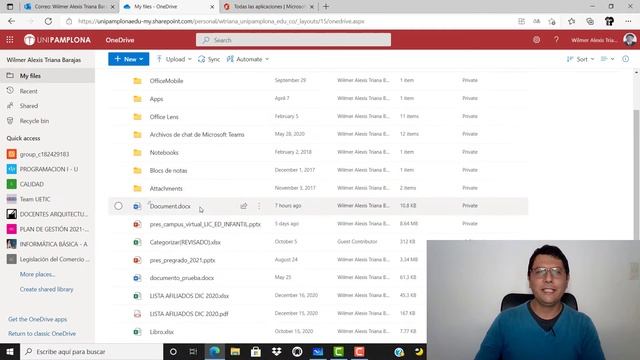Open the help question mark icon
640x360 pixels.
[x=556, y=40]
